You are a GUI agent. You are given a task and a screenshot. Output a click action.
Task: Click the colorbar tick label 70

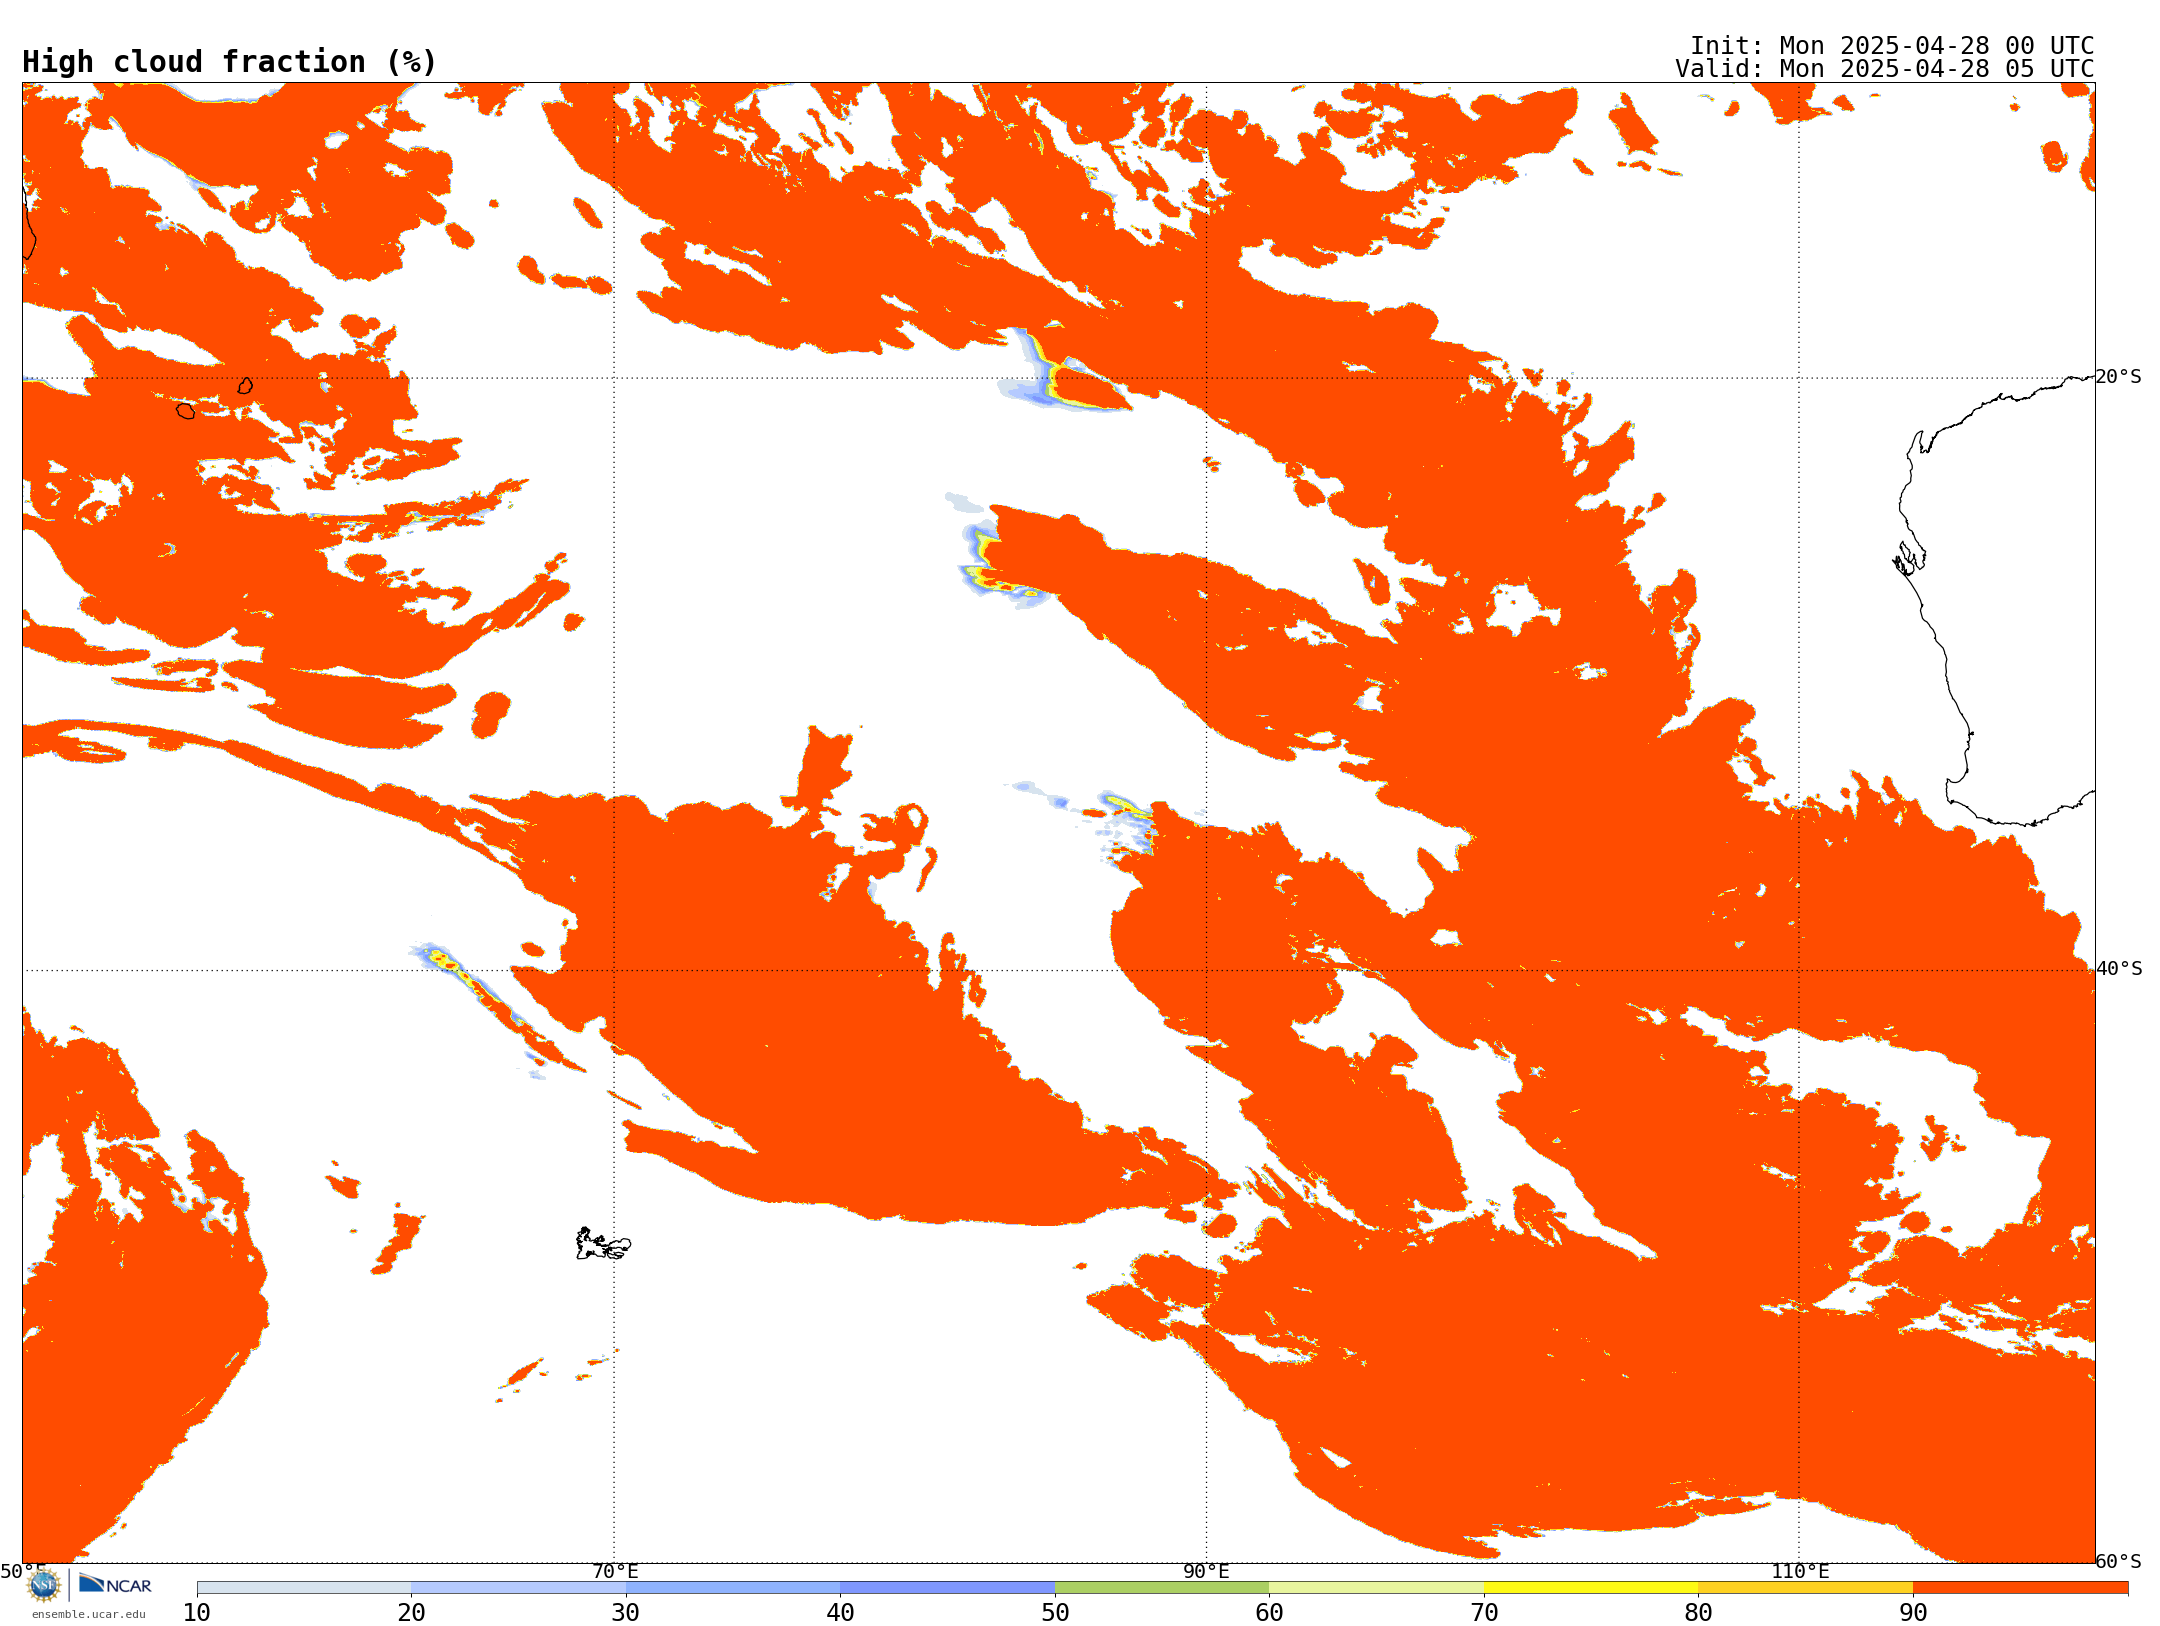coord(1484,1613)
